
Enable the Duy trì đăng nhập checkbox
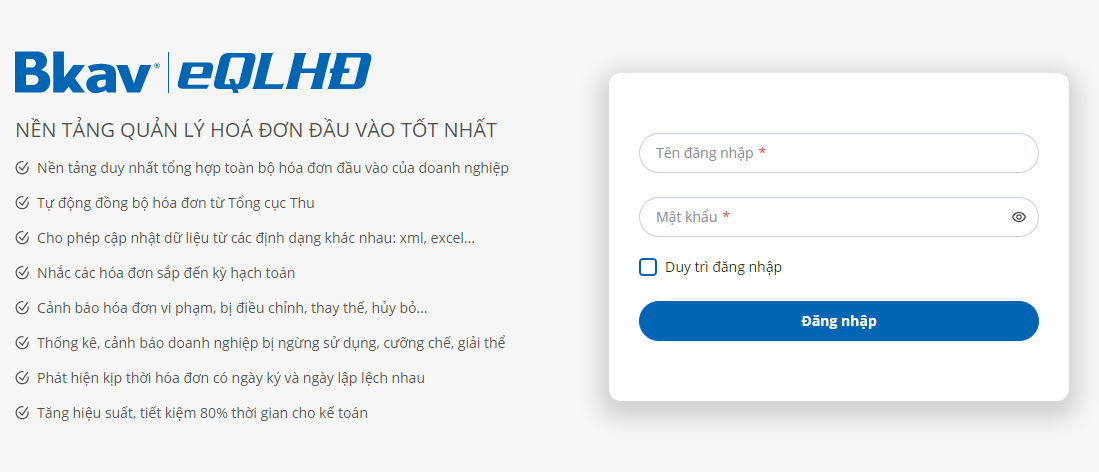(x=648, y=267)
